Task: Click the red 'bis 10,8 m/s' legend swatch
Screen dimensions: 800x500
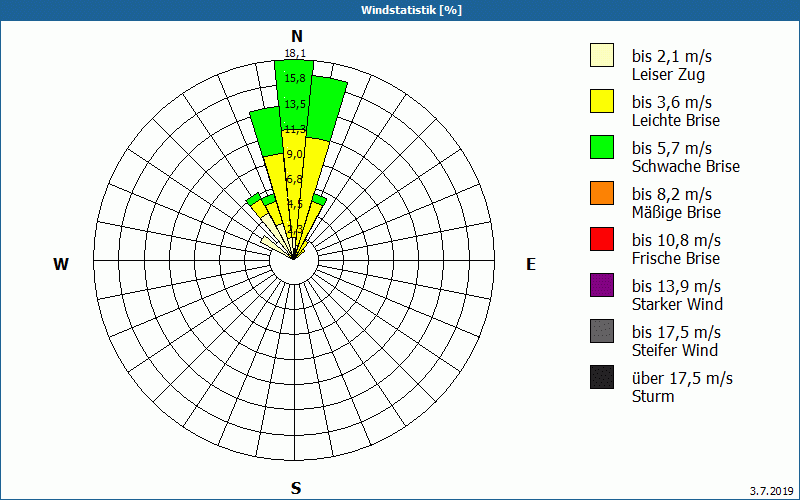Action: pyautogui.click(x=602, y=239)
